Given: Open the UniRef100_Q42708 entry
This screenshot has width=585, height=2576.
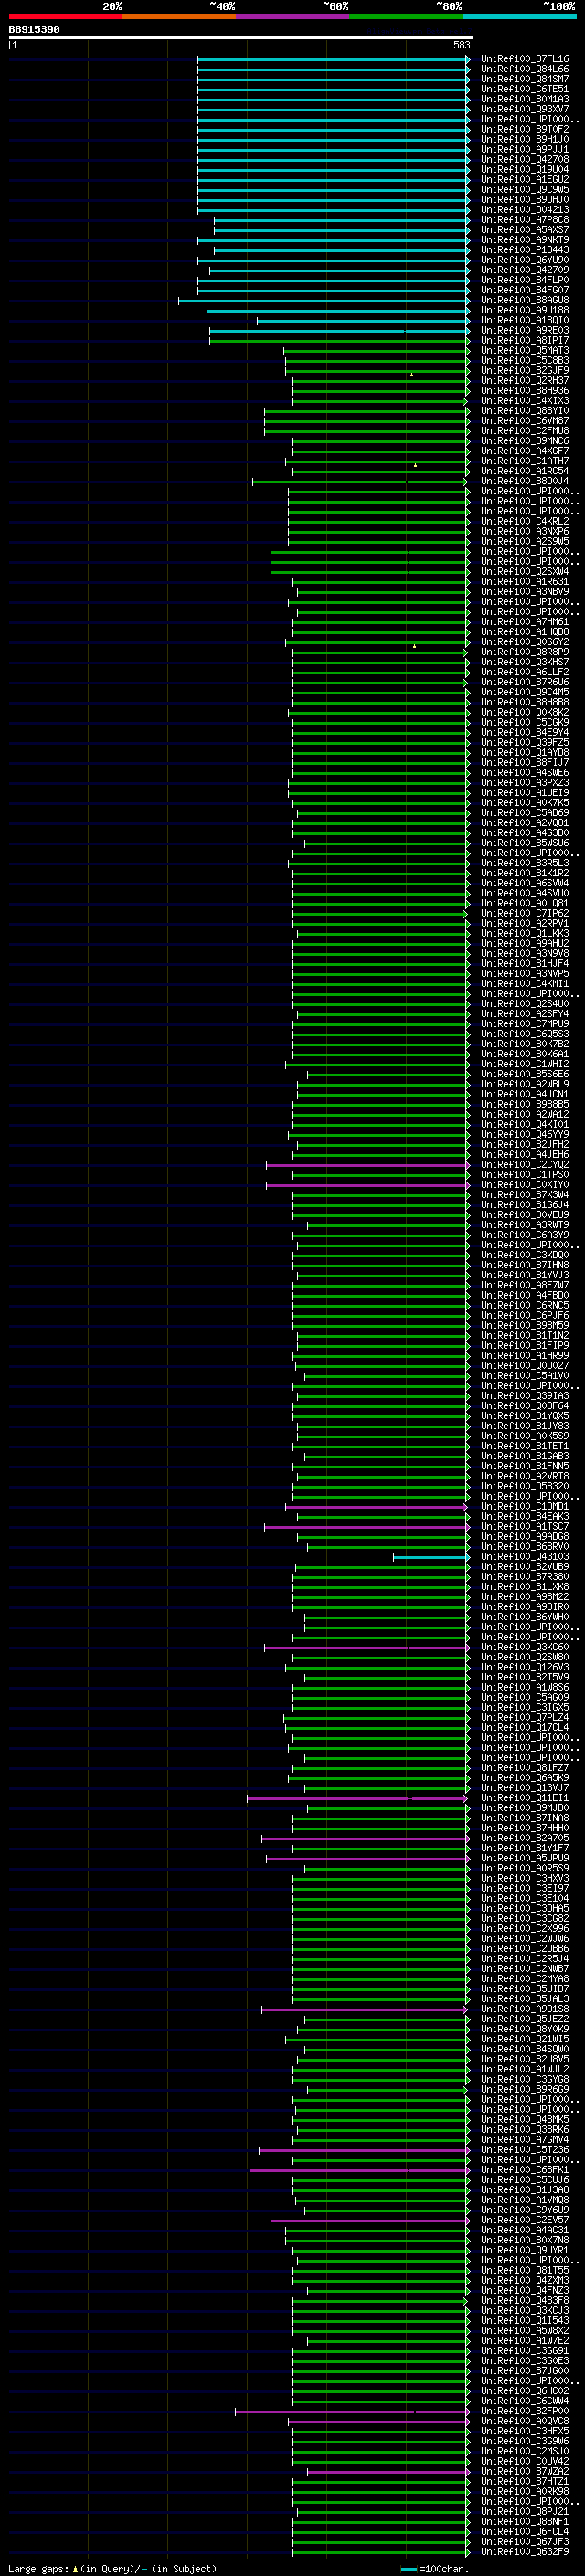Looking at the screenshot, I should 525,160.
